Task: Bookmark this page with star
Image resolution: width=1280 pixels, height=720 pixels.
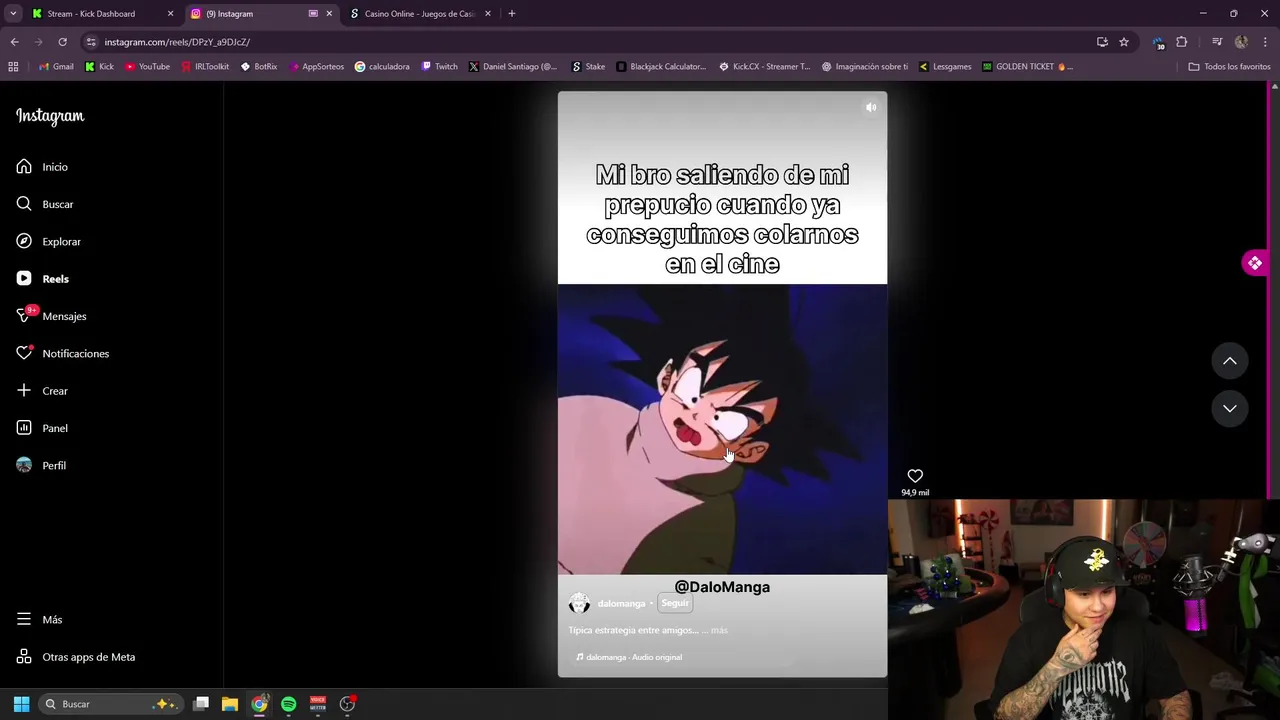Action: [x=1124, y=42]
